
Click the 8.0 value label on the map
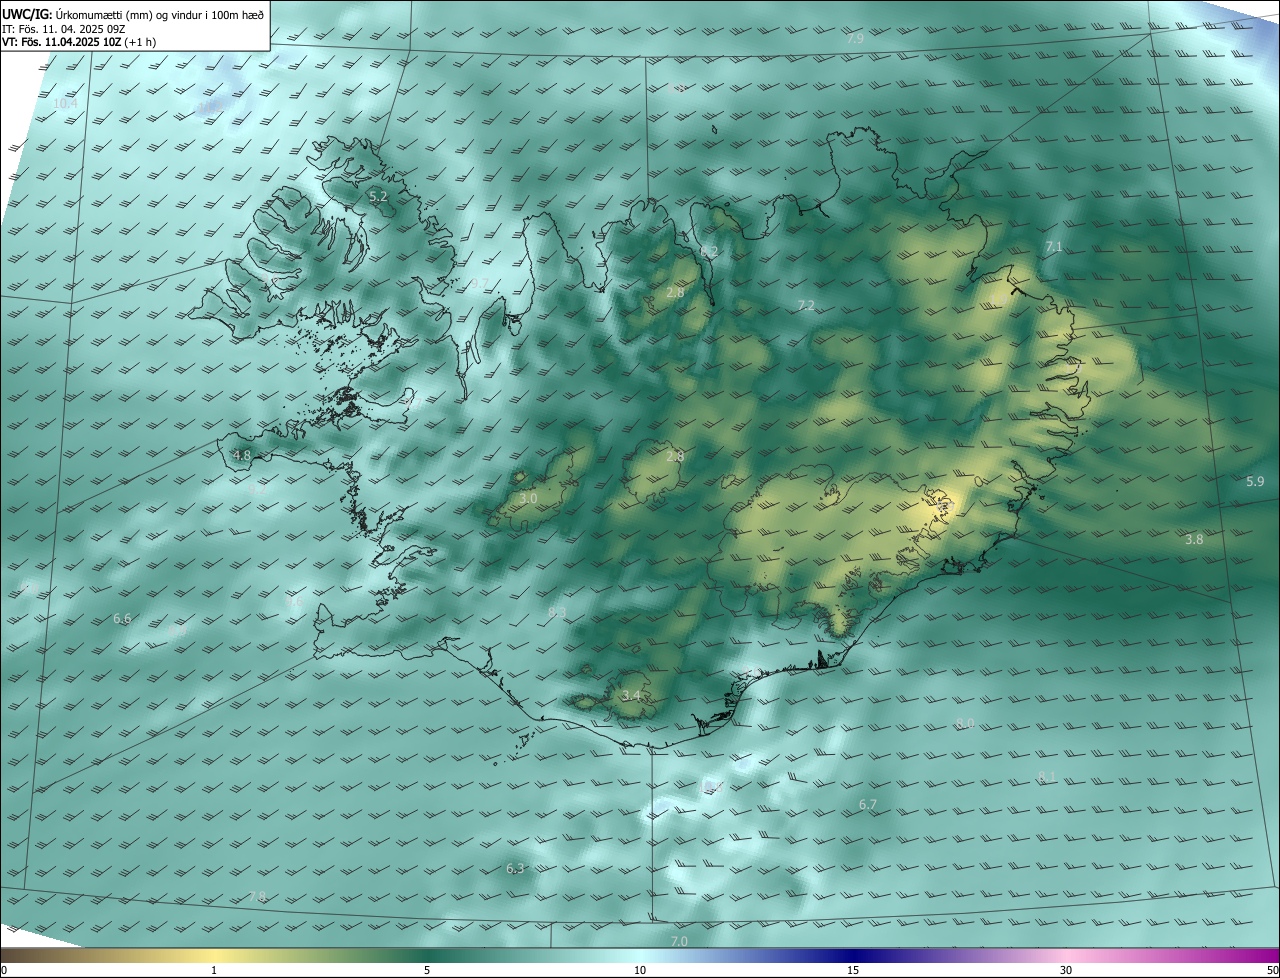click(x=965, y=723)
